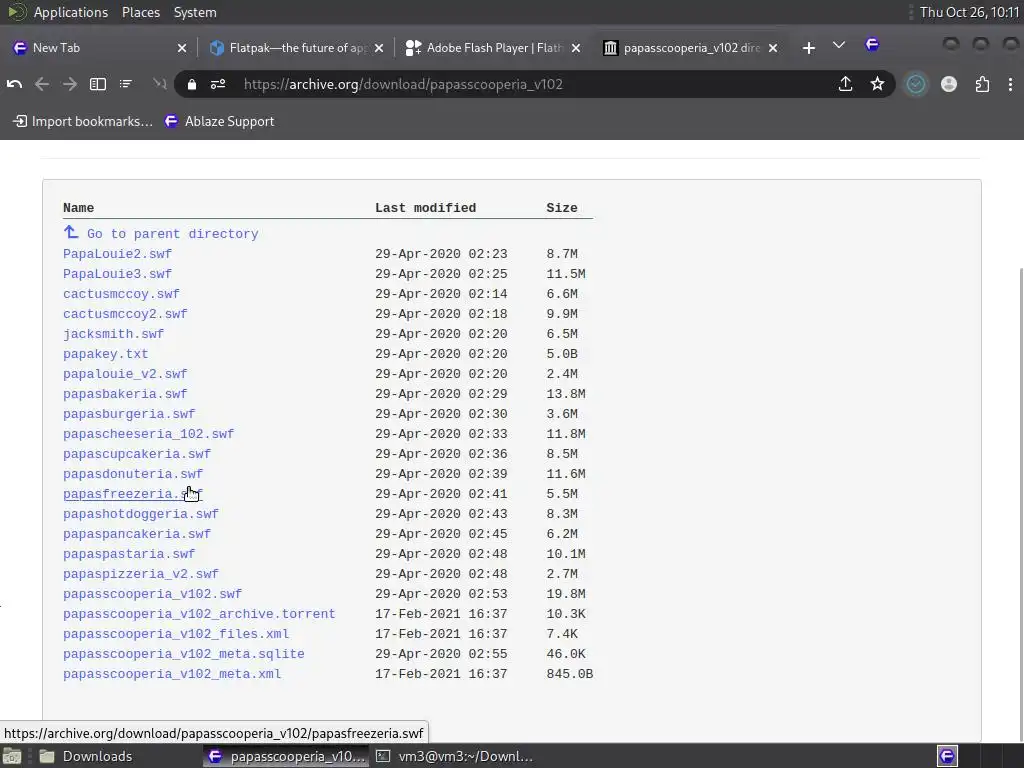Click papashotdoggeria.swf link
Screen dimensions: 1024x768
141,514
